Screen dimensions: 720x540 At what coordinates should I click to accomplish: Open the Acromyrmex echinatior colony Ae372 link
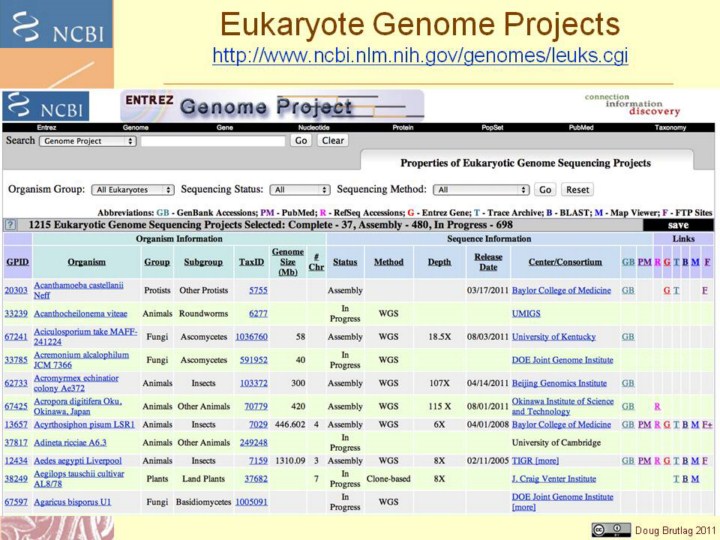[x=76, y=383]
